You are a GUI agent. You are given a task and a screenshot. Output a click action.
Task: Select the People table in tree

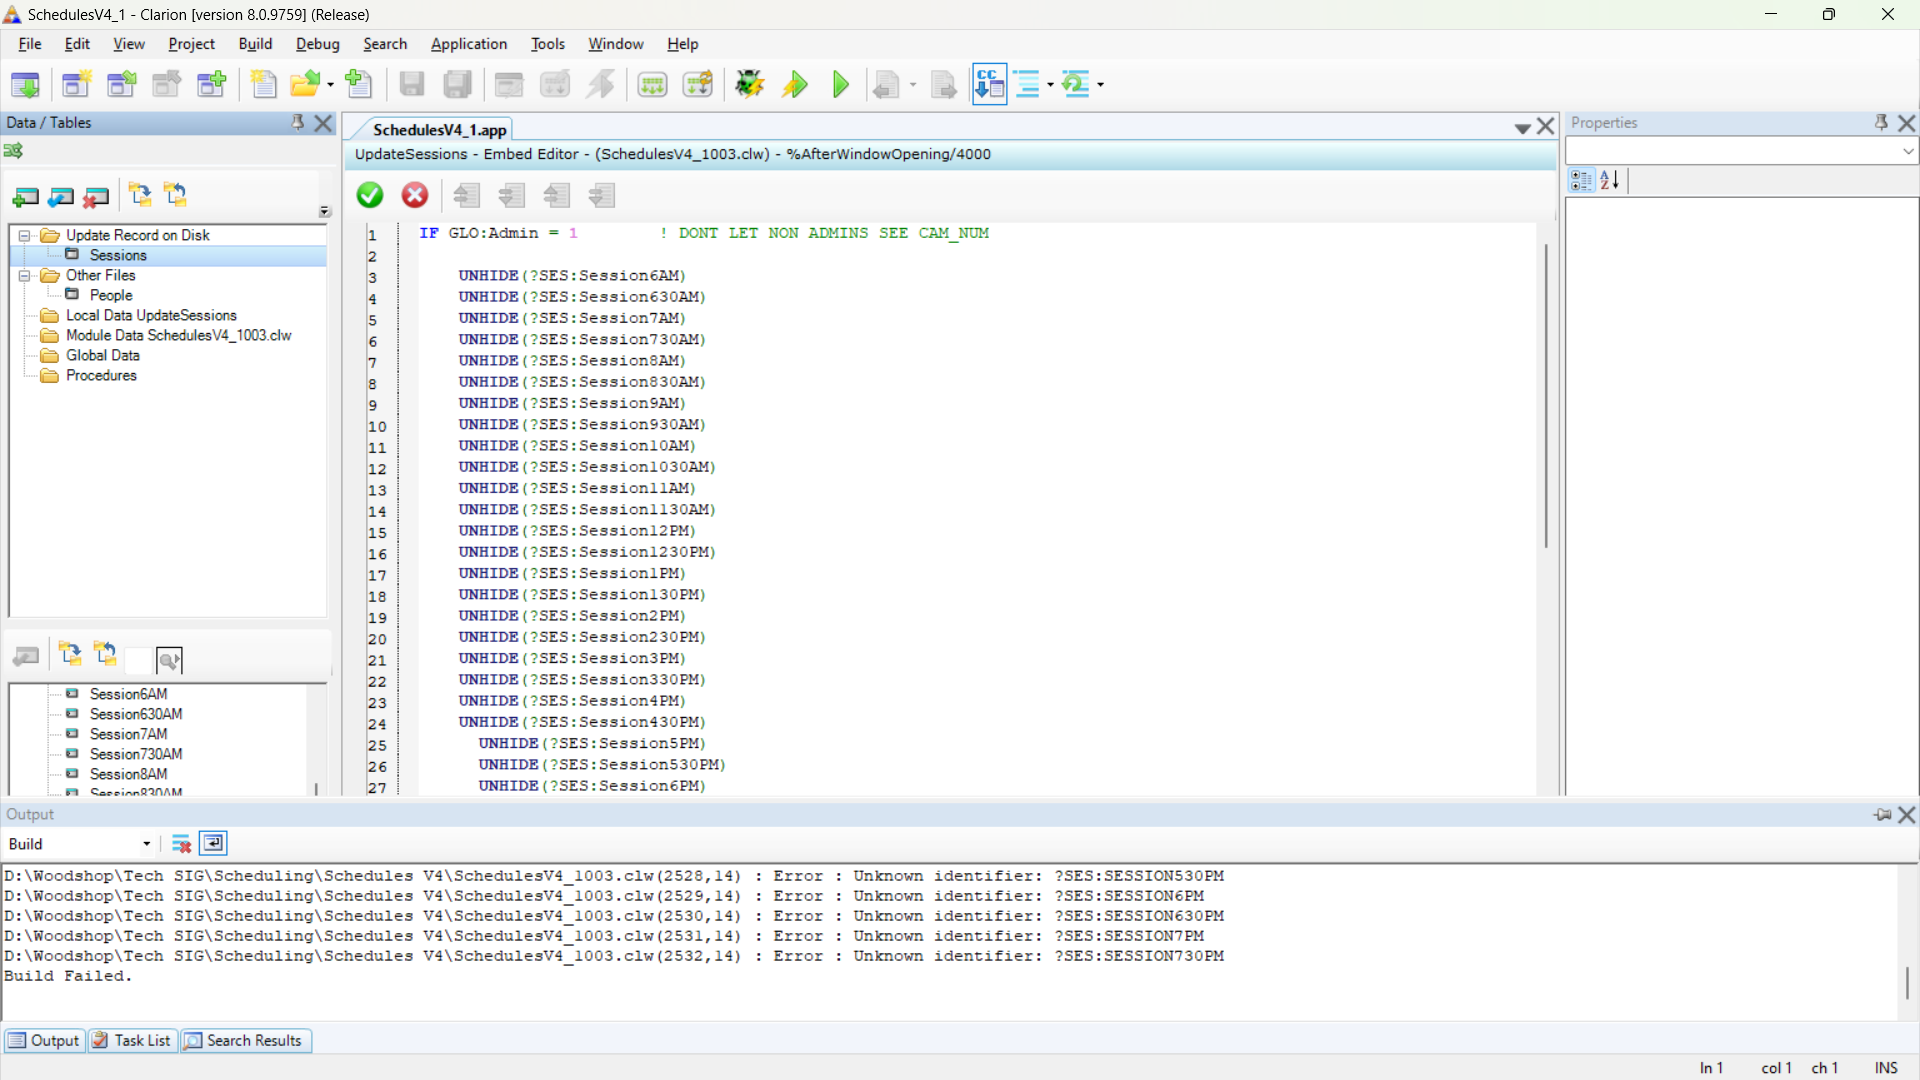(x=111, y=296)
